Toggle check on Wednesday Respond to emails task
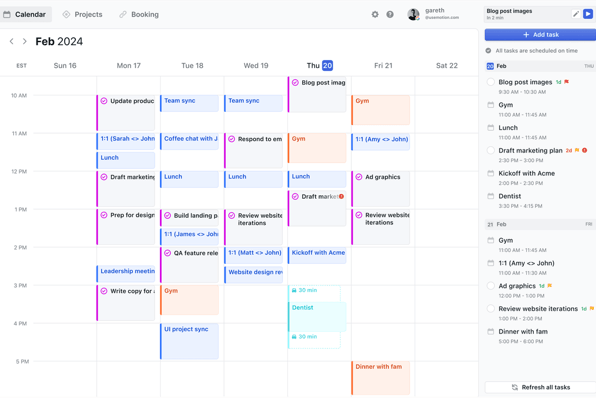Viewport: 596px width, 398px height. (x=231, y=139)
